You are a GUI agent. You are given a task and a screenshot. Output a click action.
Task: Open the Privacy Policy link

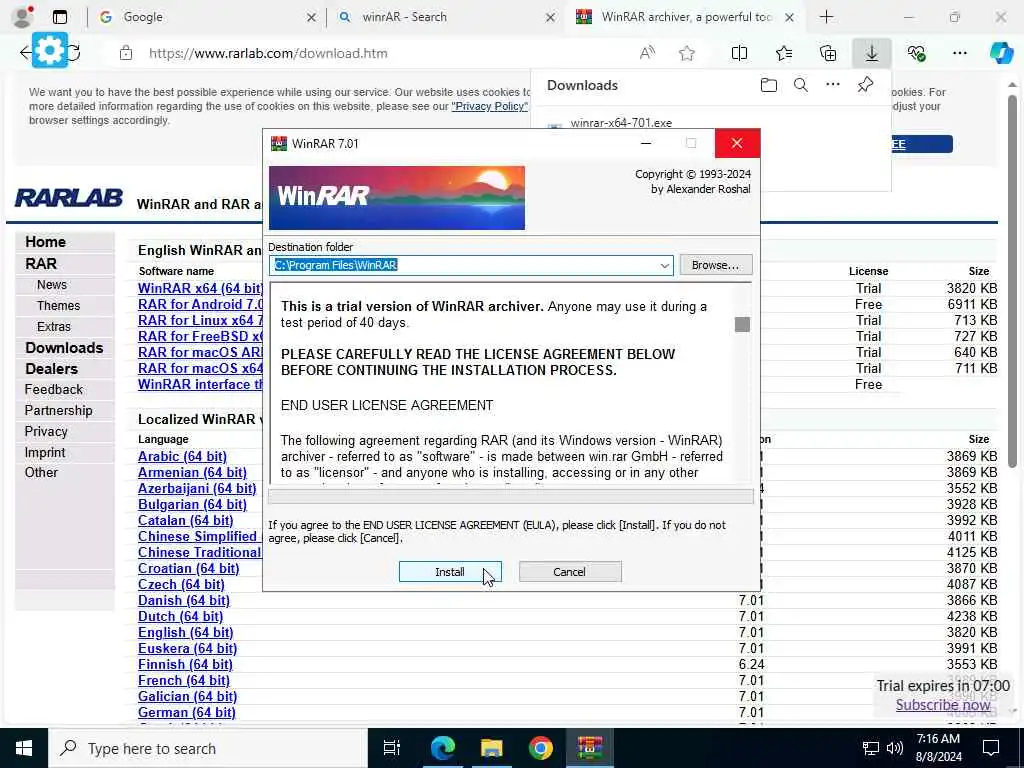490,106
